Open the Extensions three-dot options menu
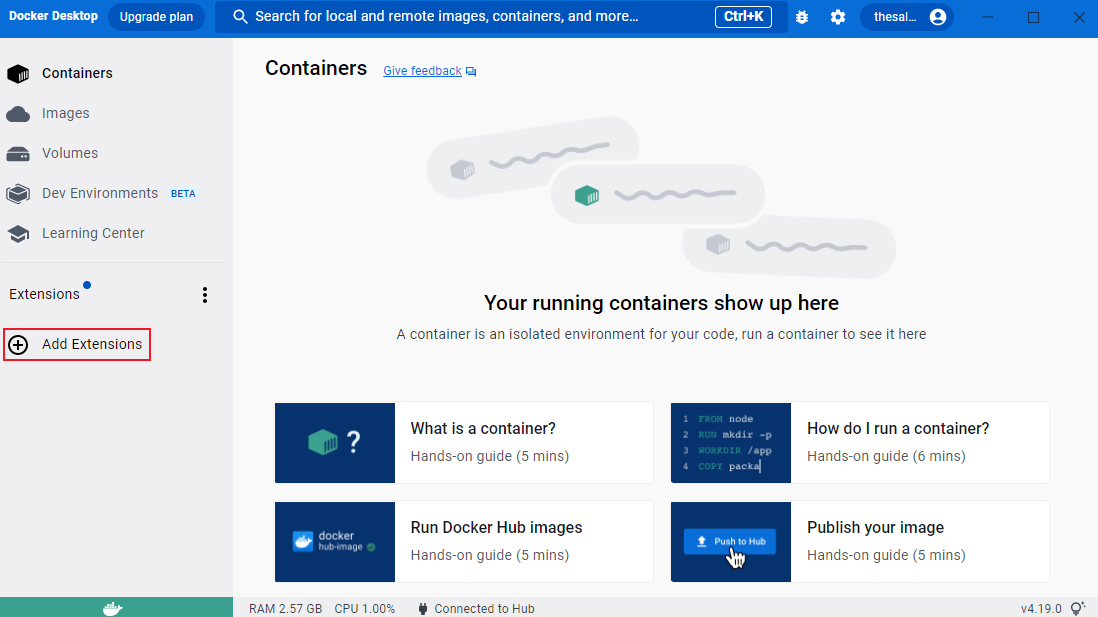This screenshot has width=1098, height=617. [x=205, y=295]
